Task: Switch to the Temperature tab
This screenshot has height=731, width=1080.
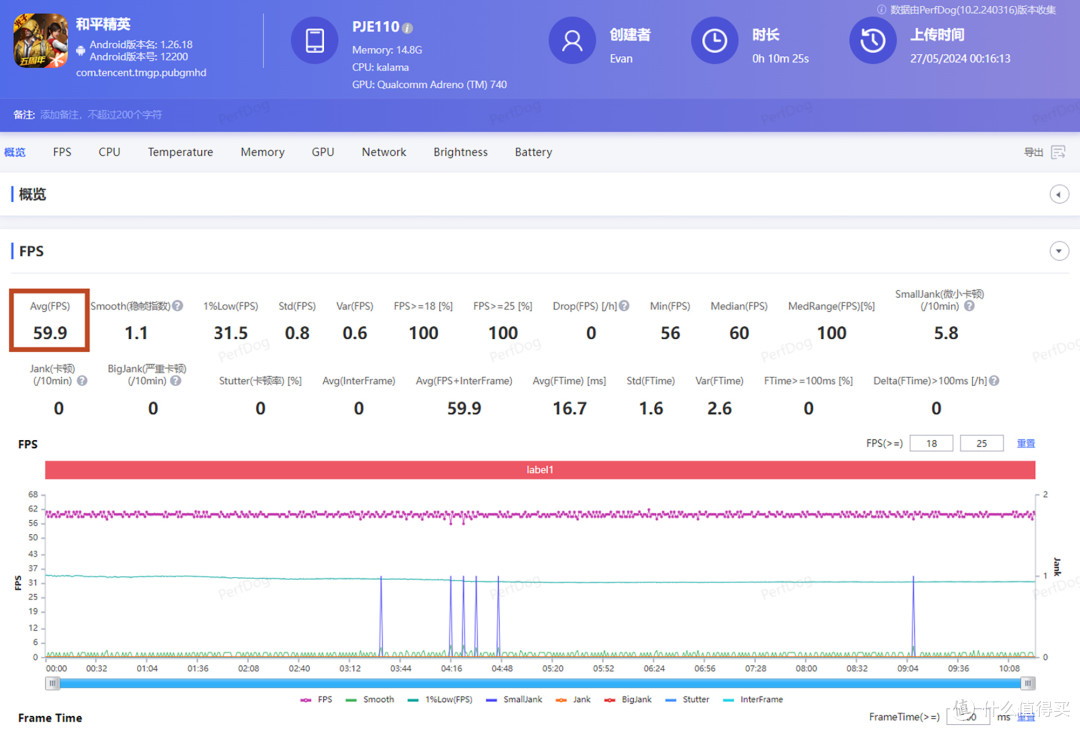Action: pyautogui.click(x=180, y=152)
